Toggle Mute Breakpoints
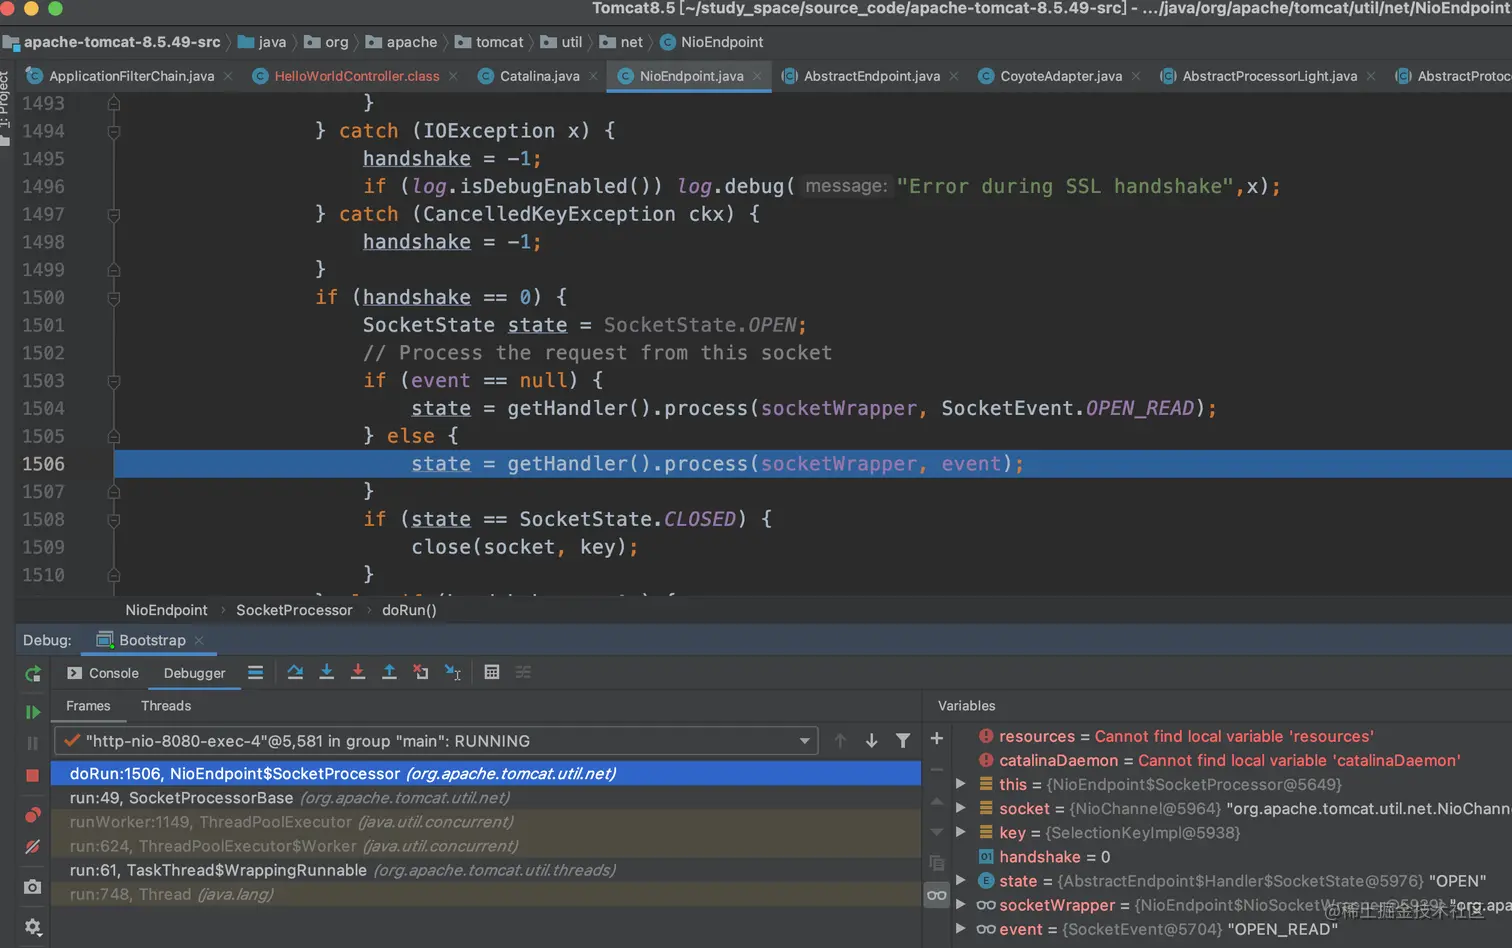This screenshot has width=1512, height=948. pos(33,847)
